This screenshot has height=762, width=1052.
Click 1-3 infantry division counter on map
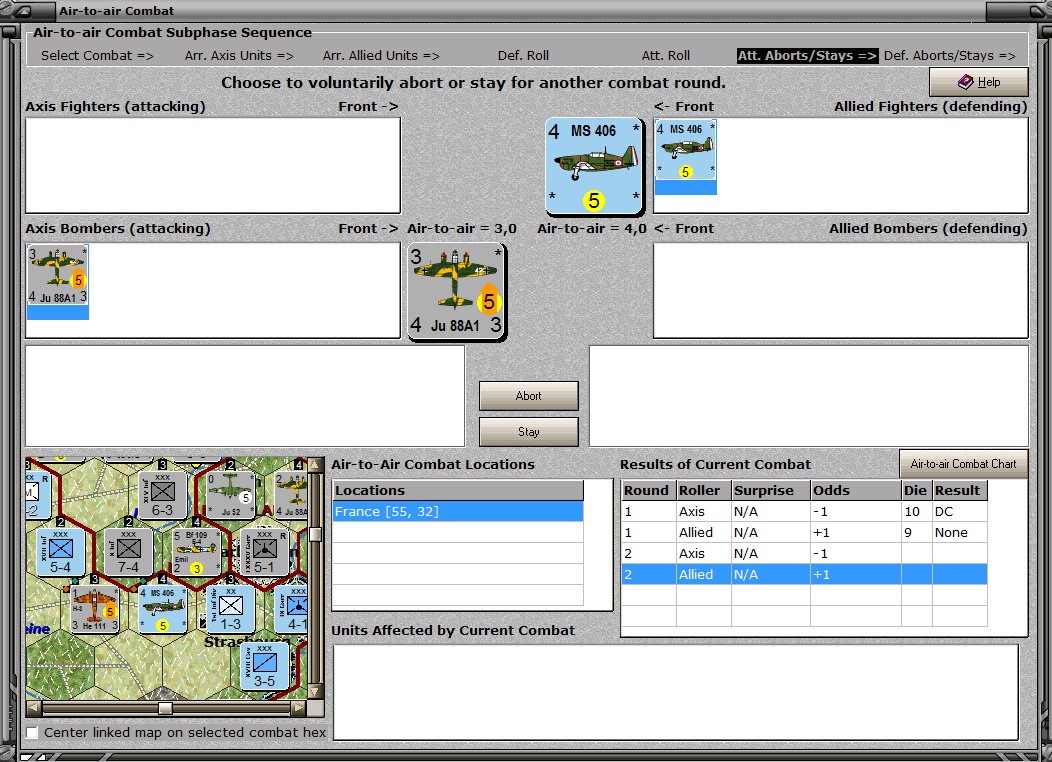tap(230, 609)
